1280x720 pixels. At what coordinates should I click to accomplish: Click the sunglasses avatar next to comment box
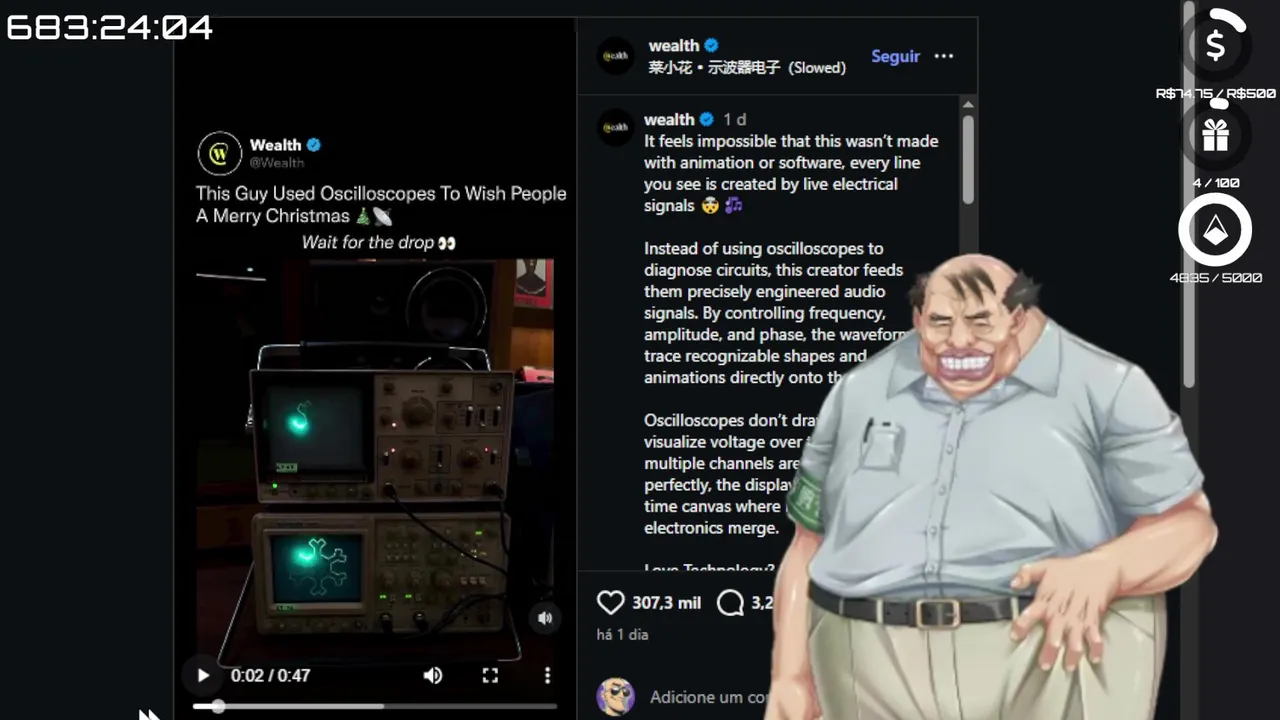tap(616, 696)
